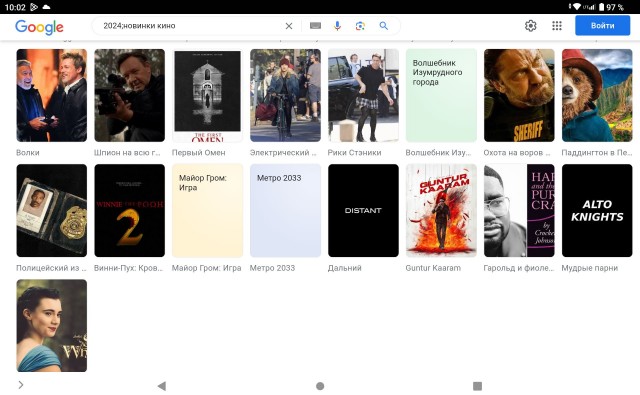The height and width of the screenshot is (395, 640).
Task: Open the Google logo homepage link
Action: 39,27
